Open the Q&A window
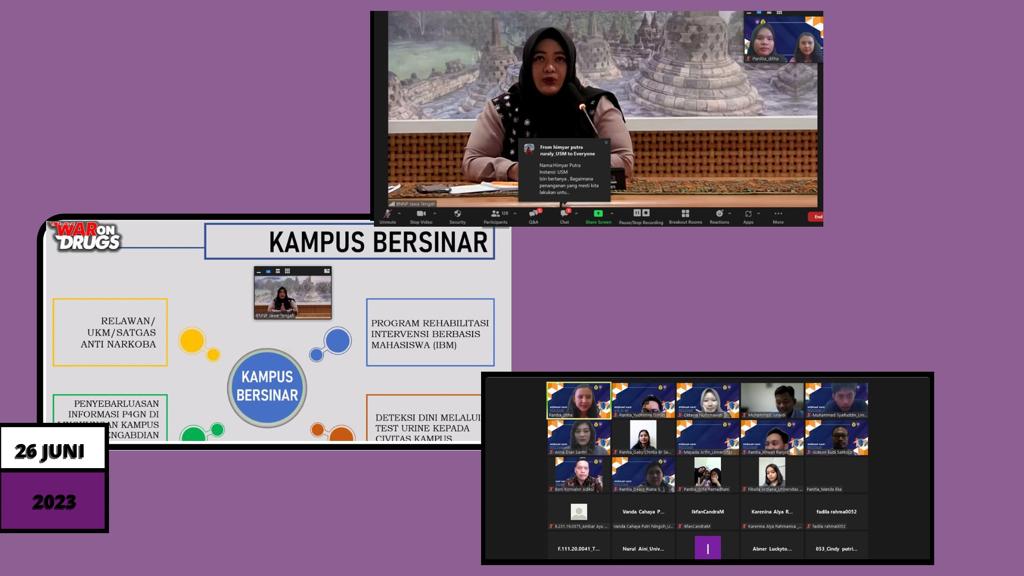 point(531,215)
